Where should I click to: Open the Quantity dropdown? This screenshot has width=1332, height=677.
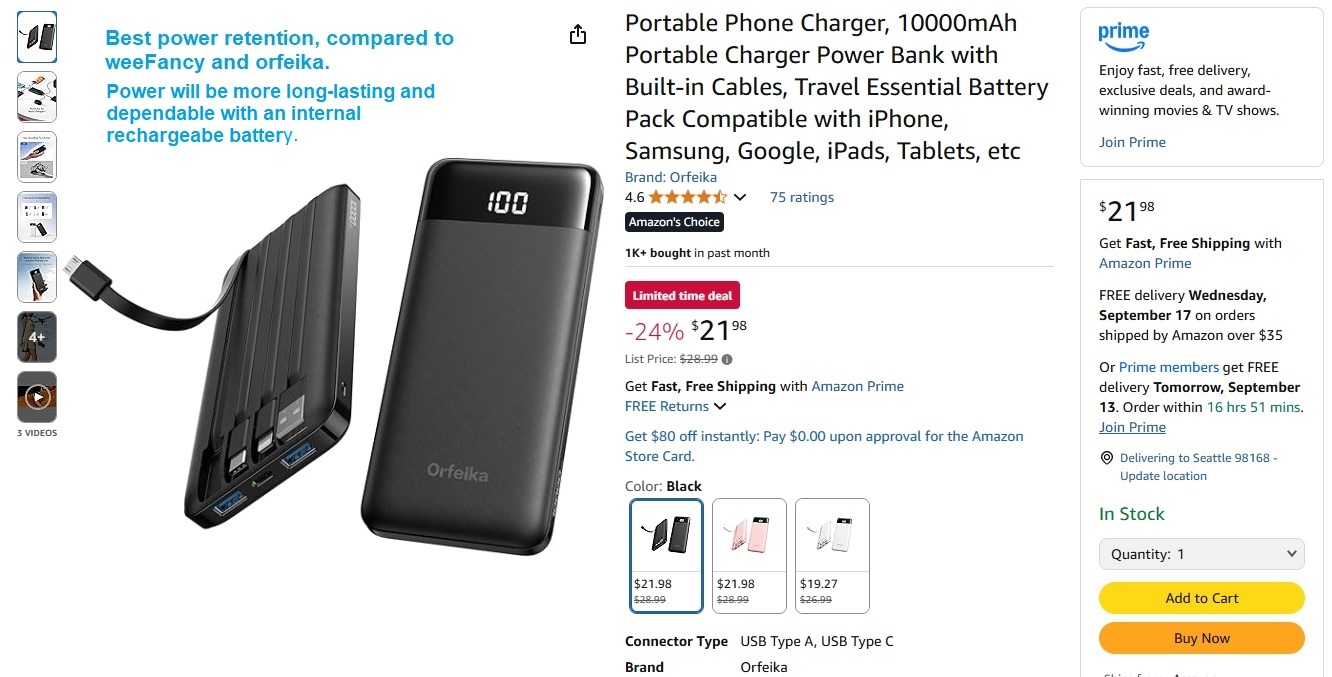[x=1201, y=554]
